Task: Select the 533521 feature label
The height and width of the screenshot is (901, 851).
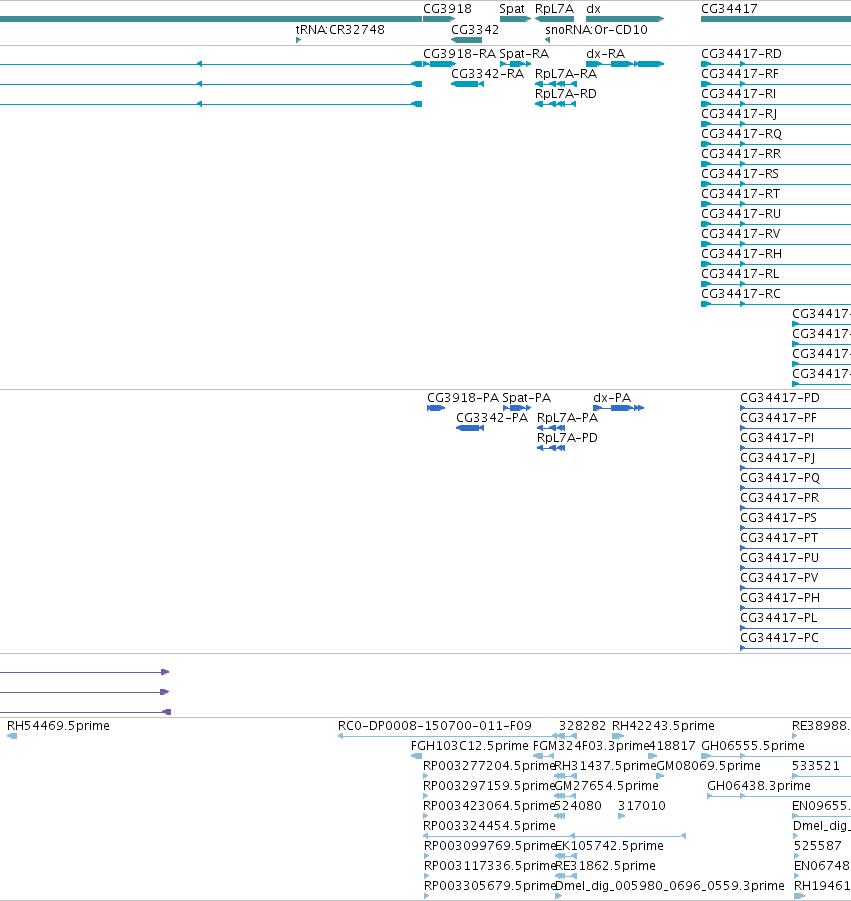Action: (x=815, y=766)
